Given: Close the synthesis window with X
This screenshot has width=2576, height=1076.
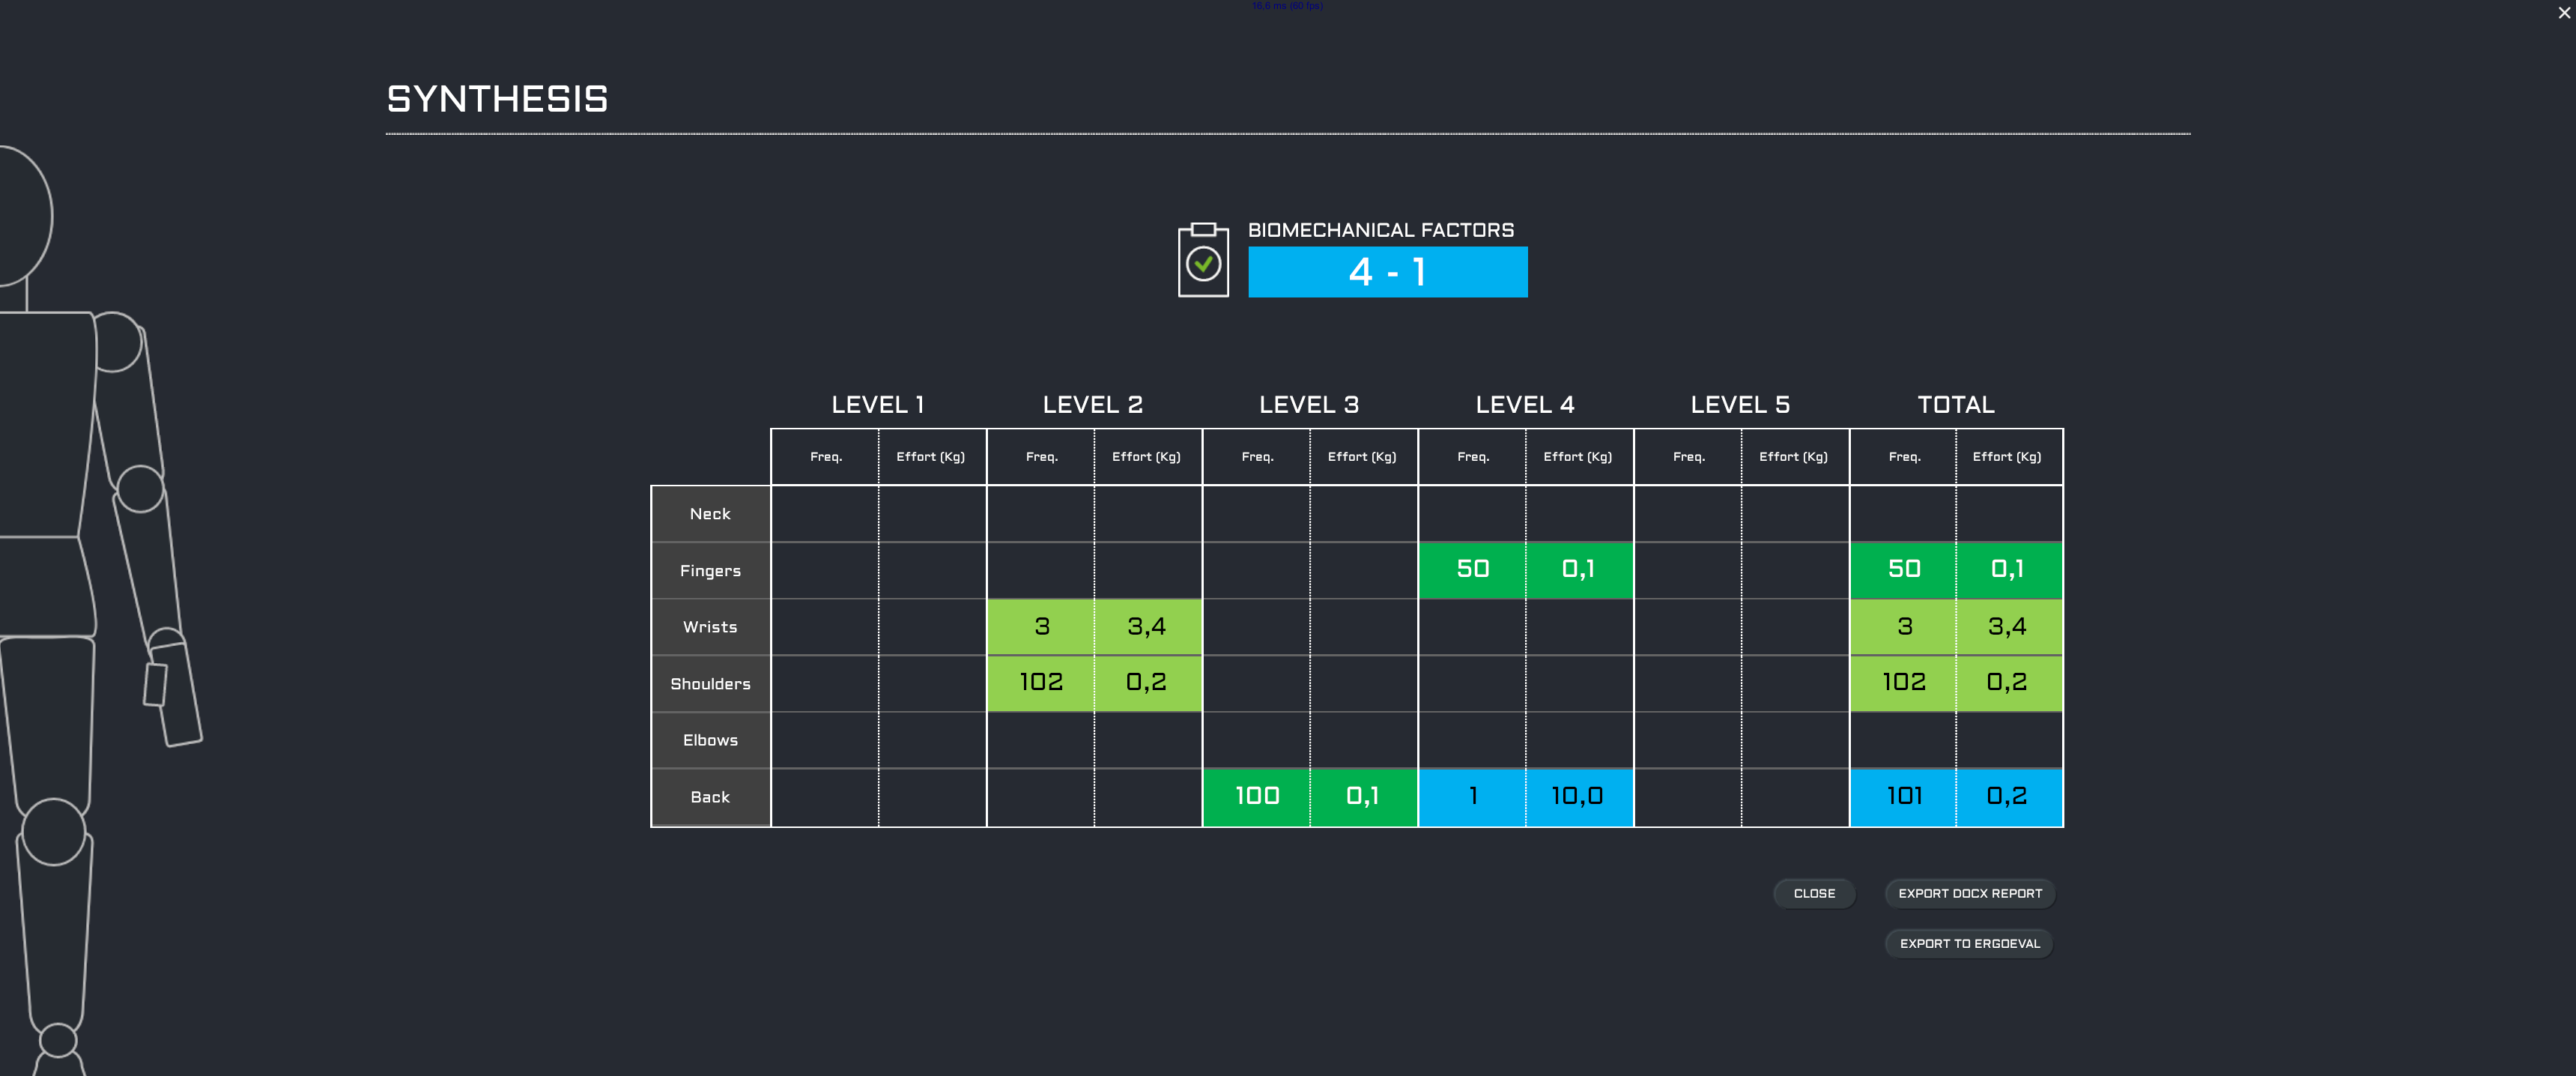Looking at the screenshot, I should (2563, 13).
